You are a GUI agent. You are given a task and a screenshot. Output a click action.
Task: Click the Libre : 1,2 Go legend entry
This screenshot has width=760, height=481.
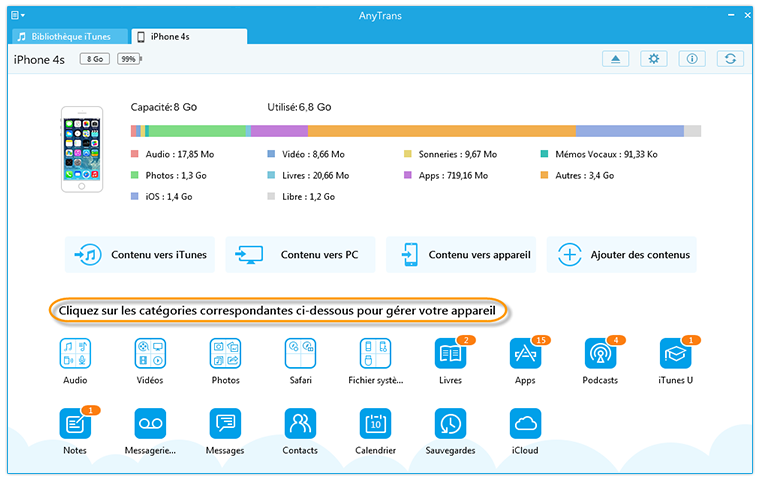[301, 197]
